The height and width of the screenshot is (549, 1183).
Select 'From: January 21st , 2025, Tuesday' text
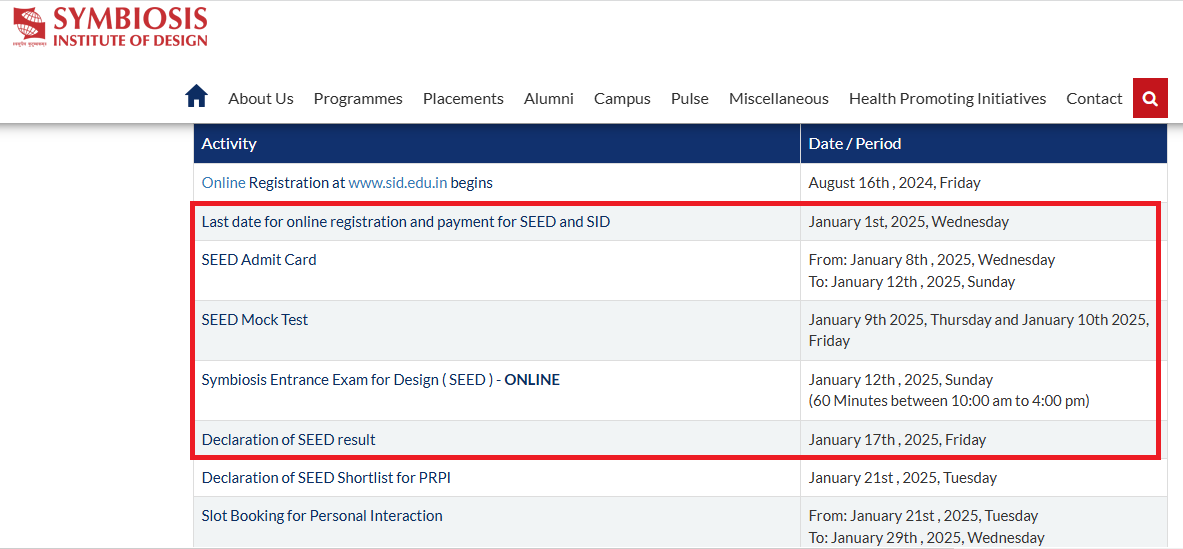923,516
